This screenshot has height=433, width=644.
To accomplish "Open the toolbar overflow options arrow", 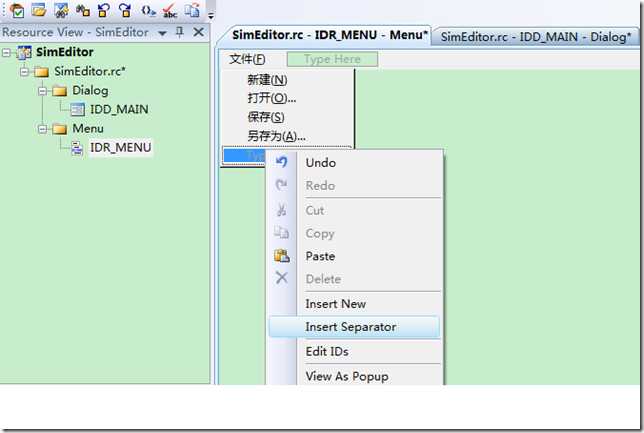I will click(211, 16).
